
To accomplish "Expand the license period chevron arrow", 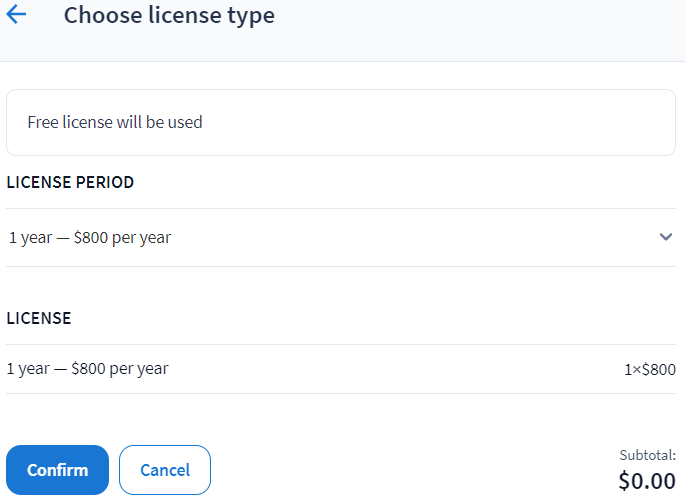I will [x=666, y=237].
